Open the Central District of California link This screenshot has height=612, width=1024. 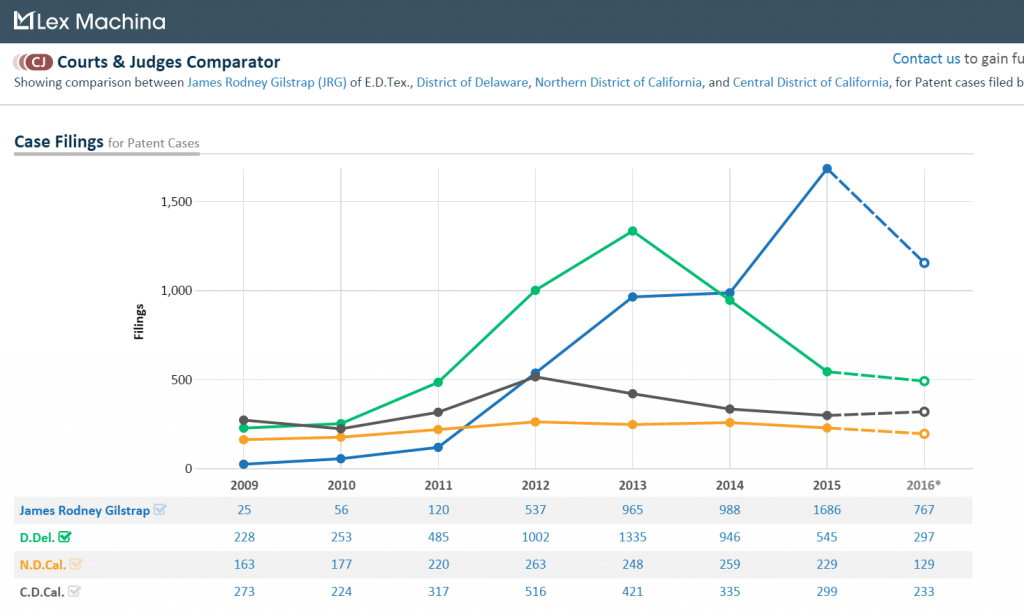click(x=810, y=82)
